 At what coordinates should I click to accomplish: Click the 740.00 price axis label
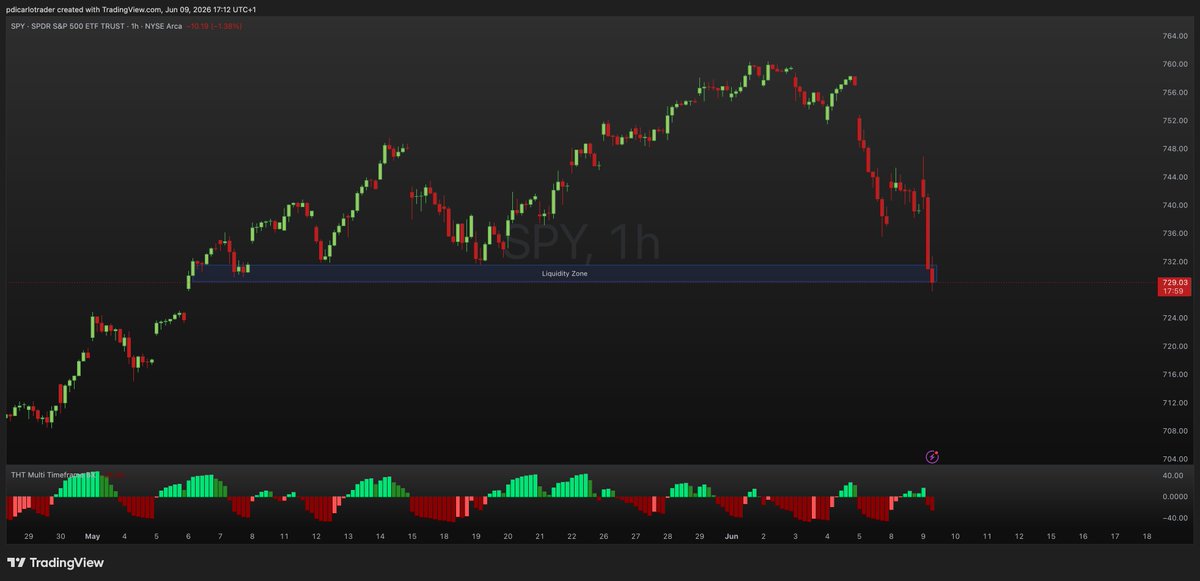[x=1174, y=205]
